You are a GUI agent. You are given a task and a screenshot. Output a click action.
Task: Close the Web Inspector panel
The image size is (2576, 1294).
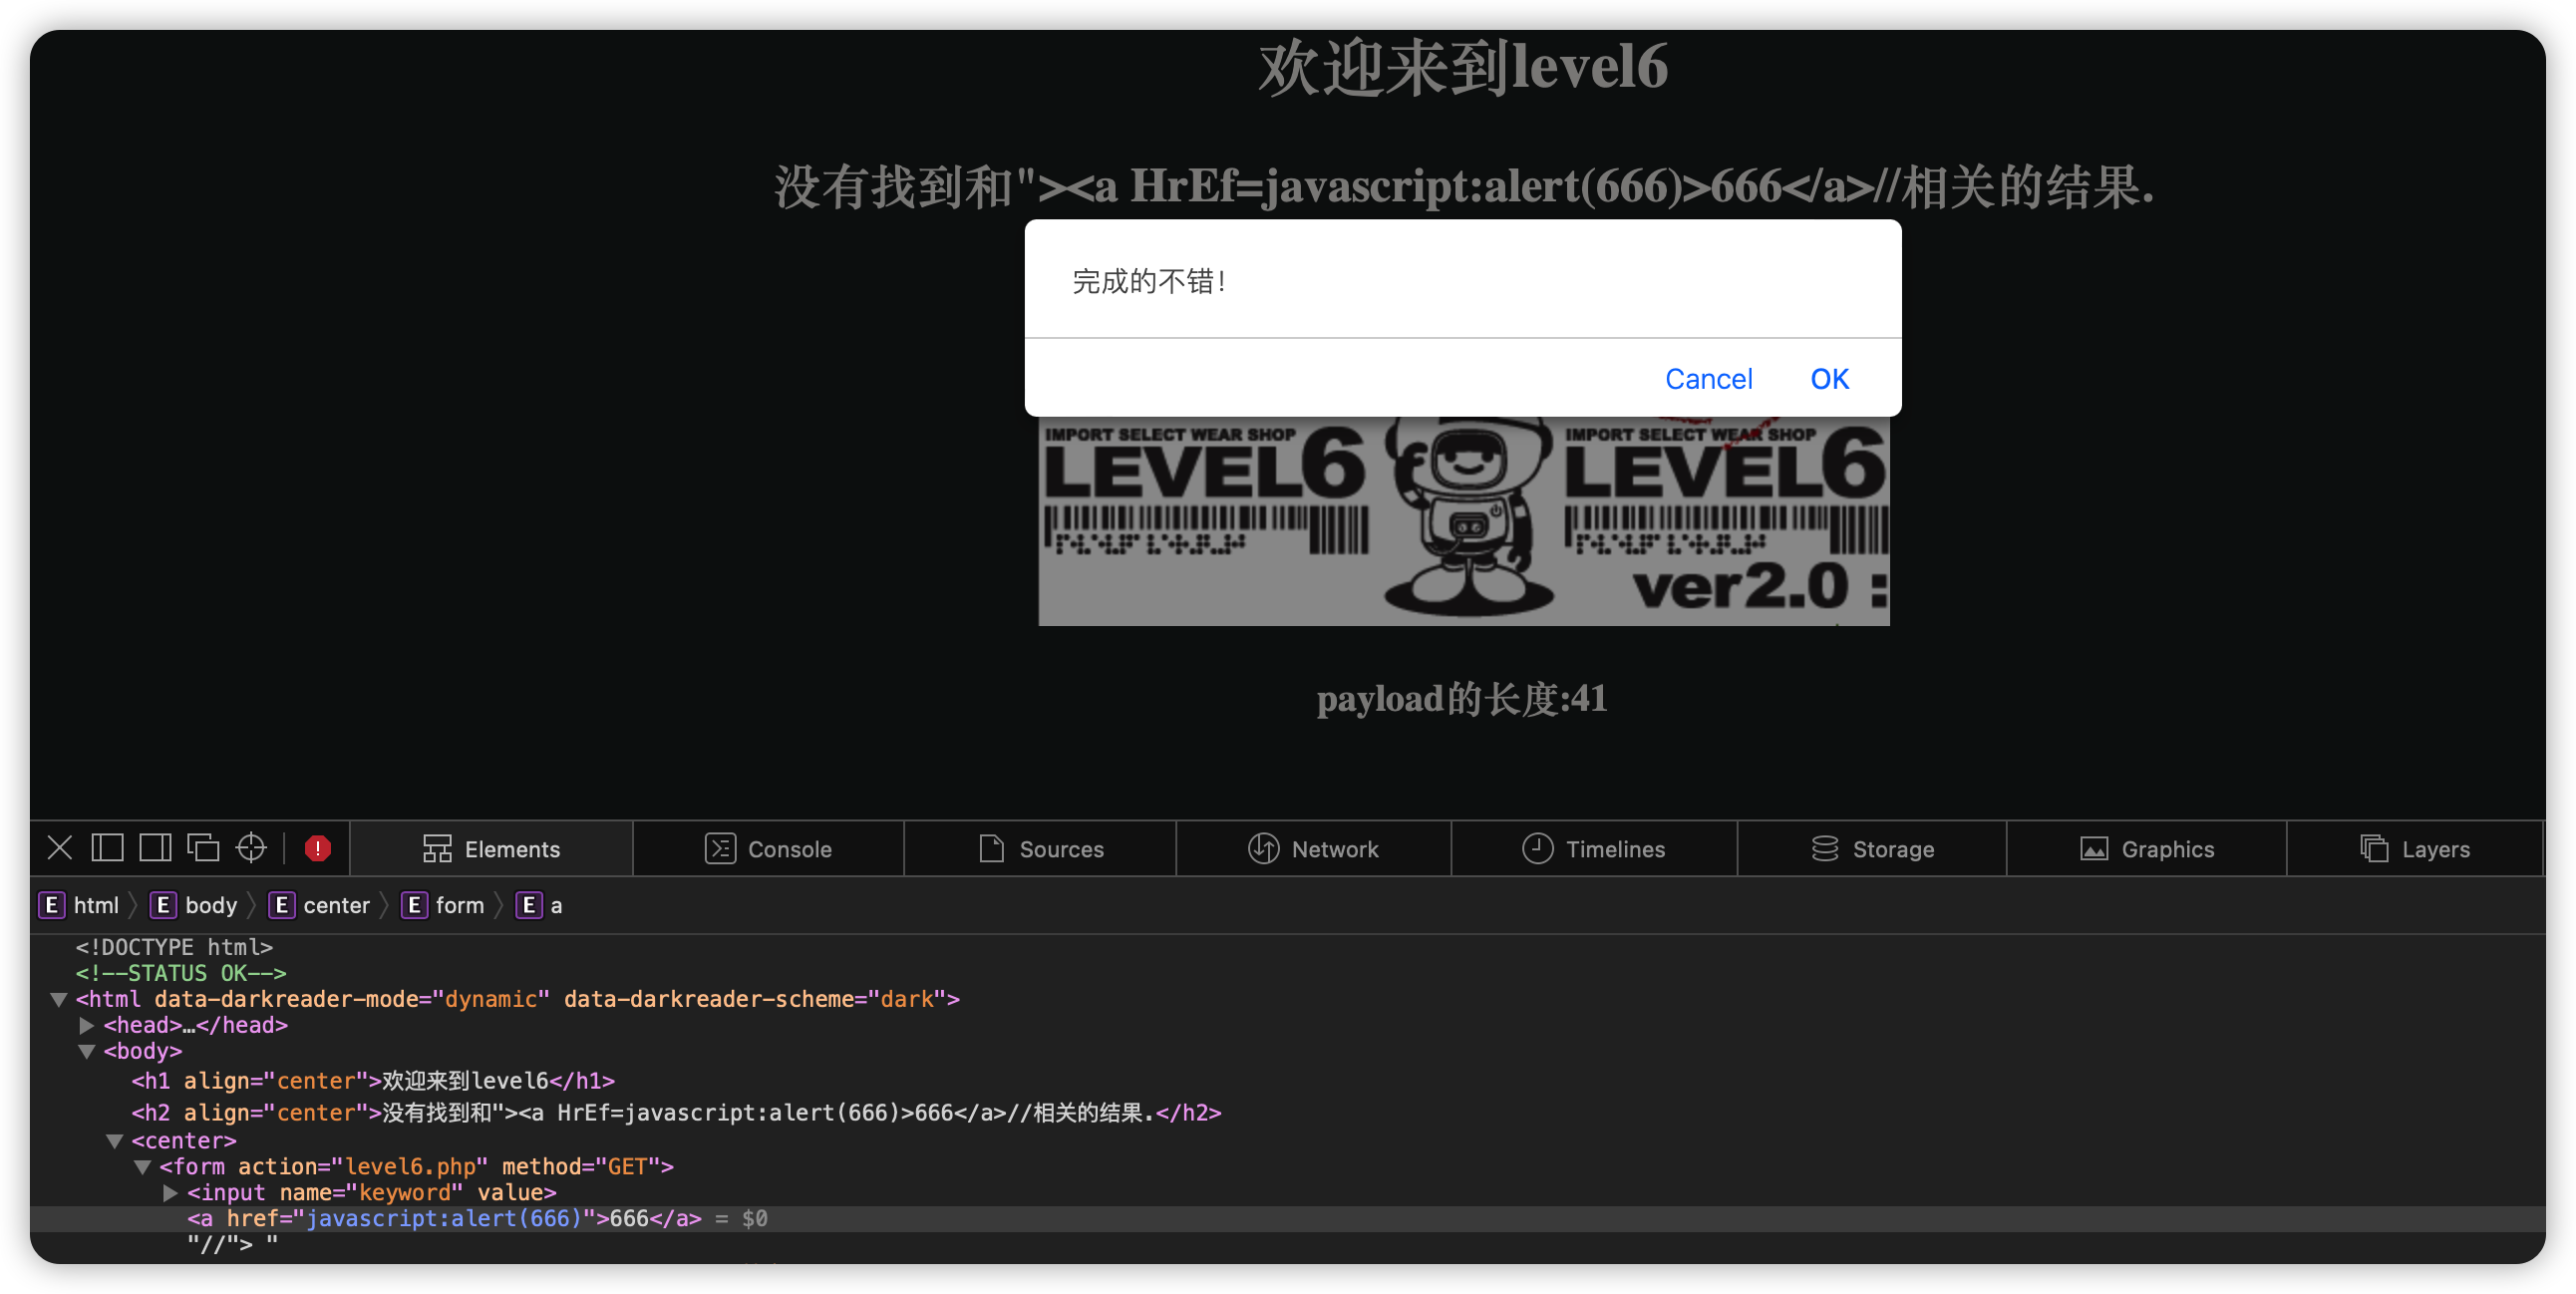tap(60, 848)
